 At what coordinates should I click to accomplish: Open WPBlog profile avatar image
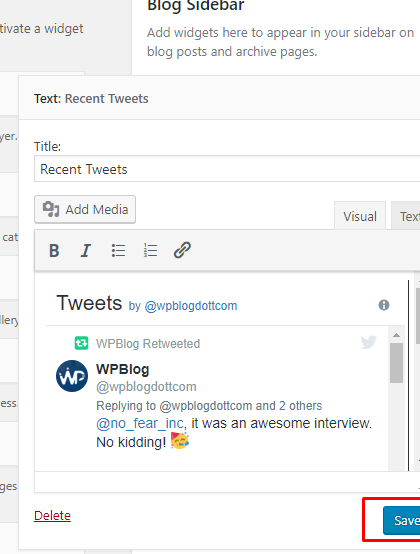coord(72,376)
